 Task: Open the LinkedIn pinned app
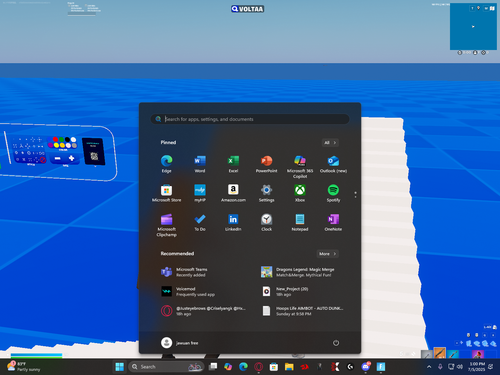pos(233,222)
